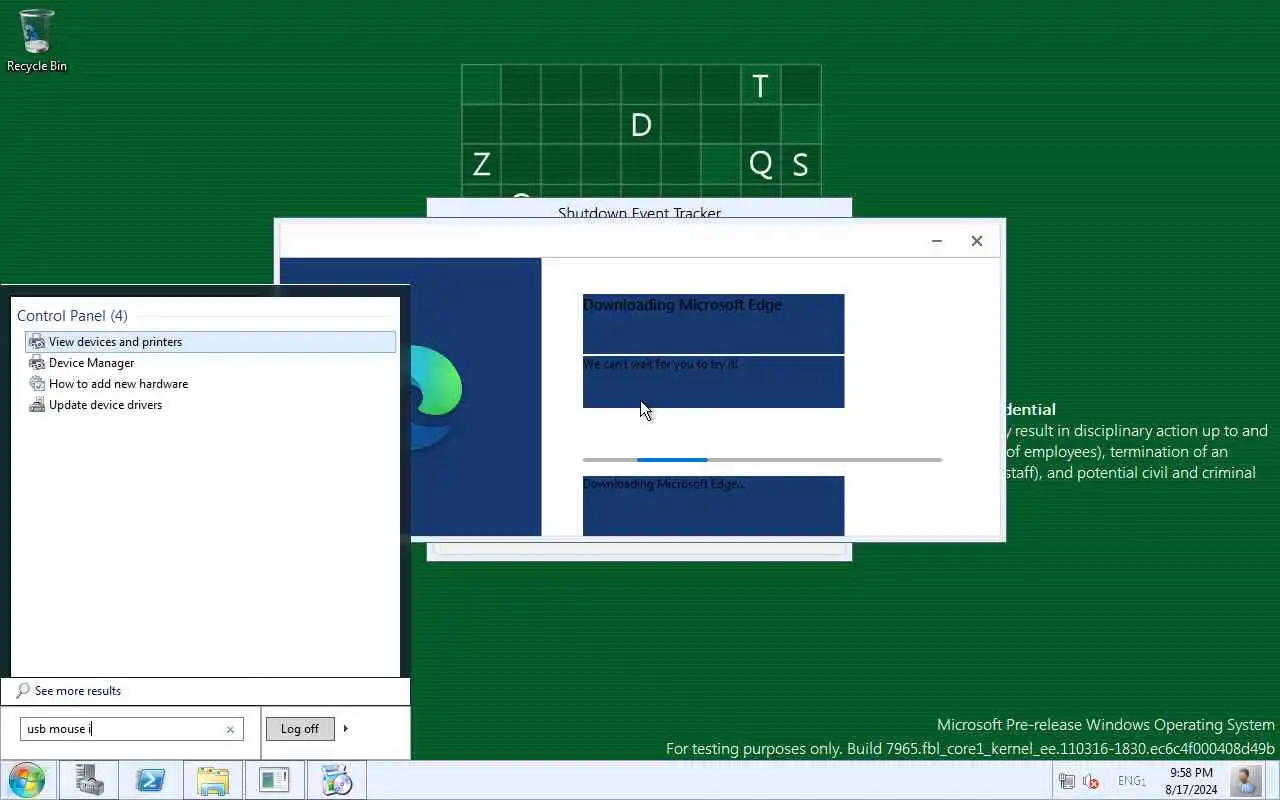
Task: Click the taskbar clock showing 9:58 PM
Action: (1191, 781)
